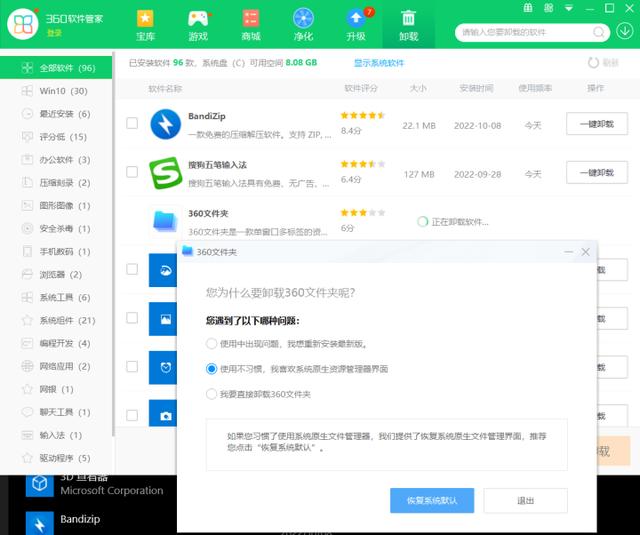
Task: Select the 聊天工具 (1) category
Action: (x=56, y=412)
